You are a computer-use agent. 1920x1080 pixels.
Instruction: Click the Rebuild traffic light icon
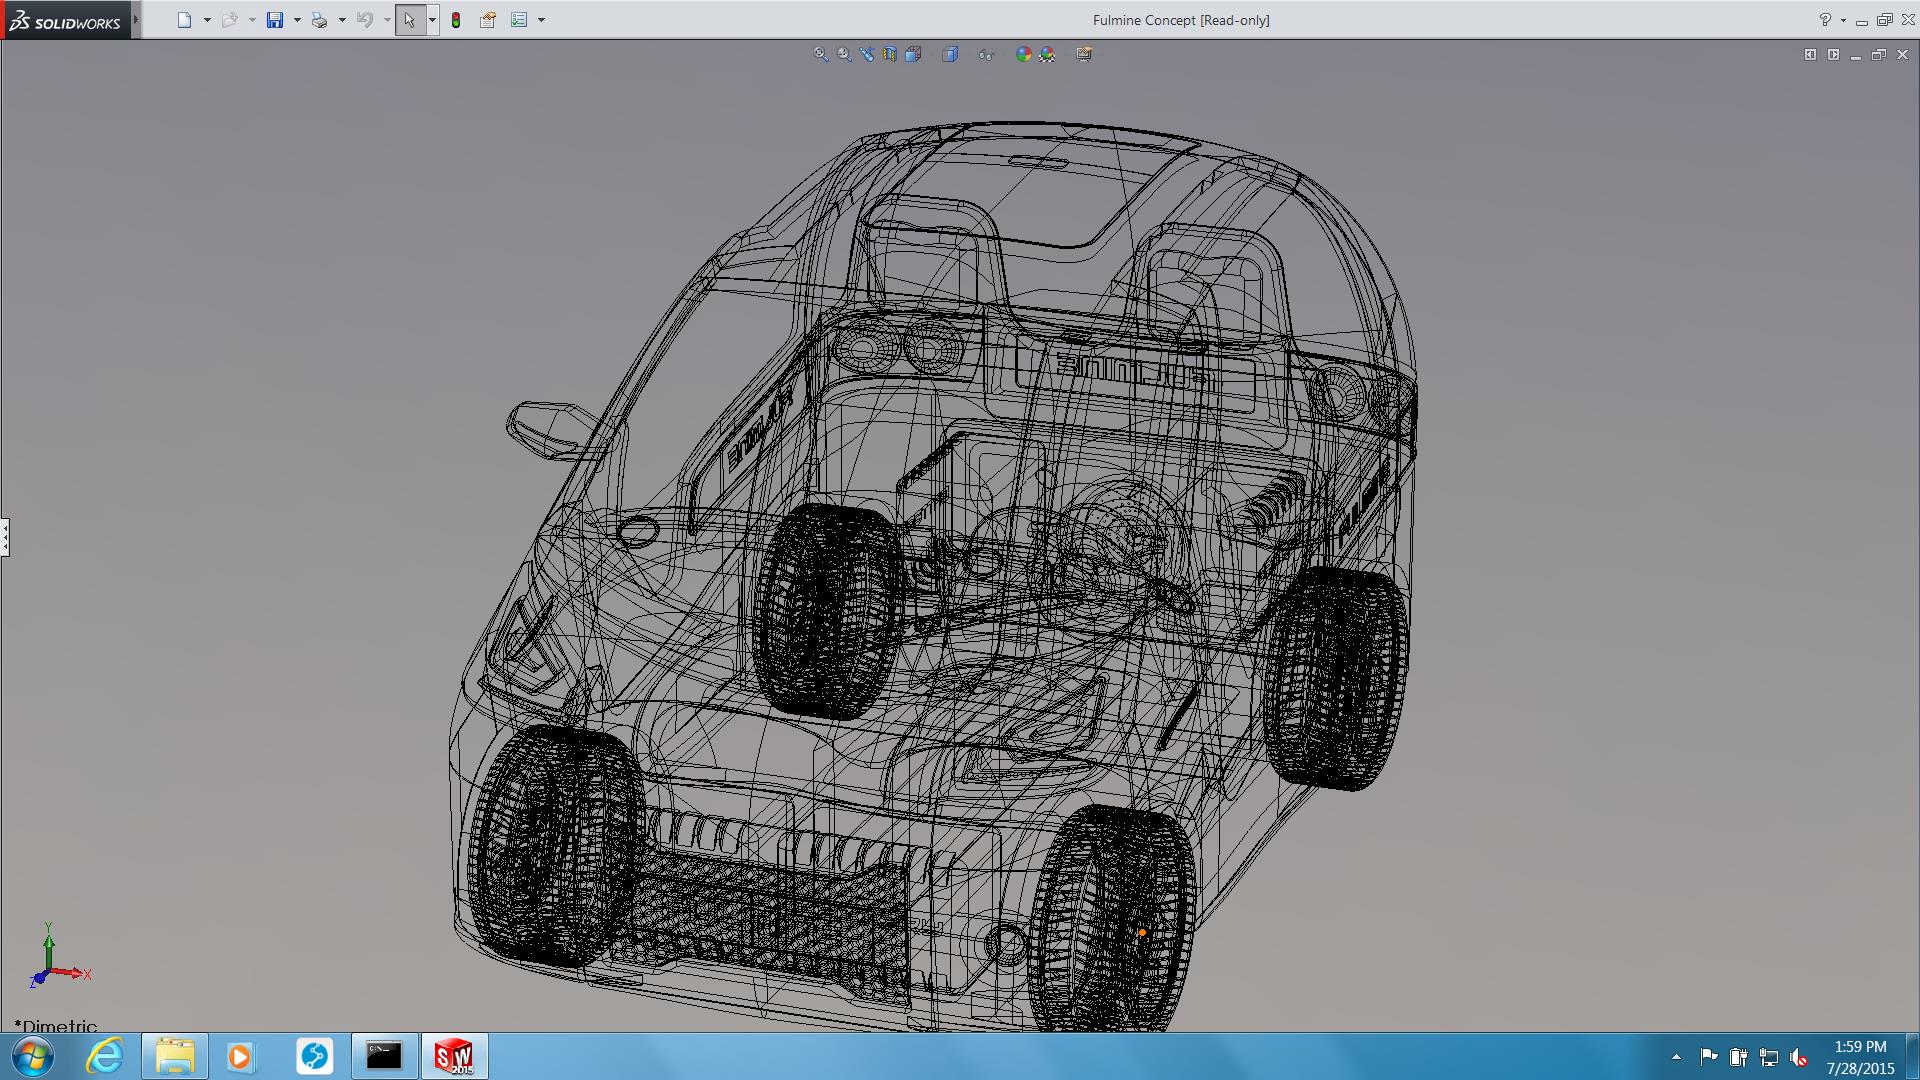(456, 20)
